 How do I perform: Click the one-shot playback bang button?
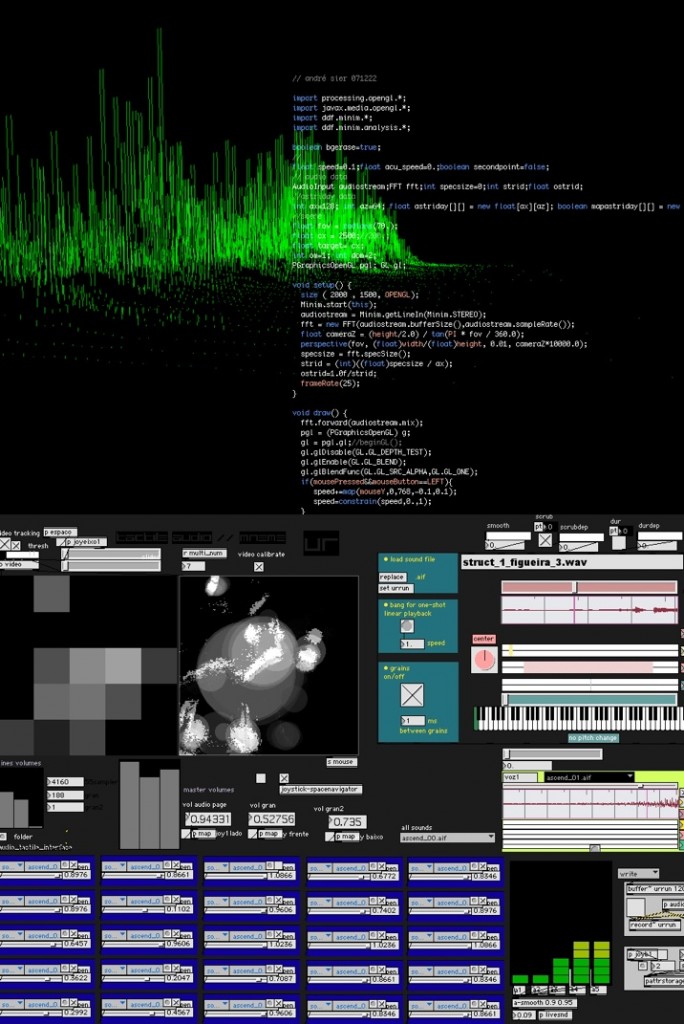tap(407, 626)
